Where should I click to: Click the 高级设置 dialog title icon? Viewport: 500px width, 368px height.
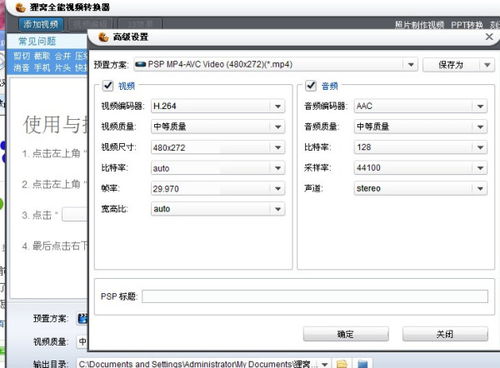[104, 37]
